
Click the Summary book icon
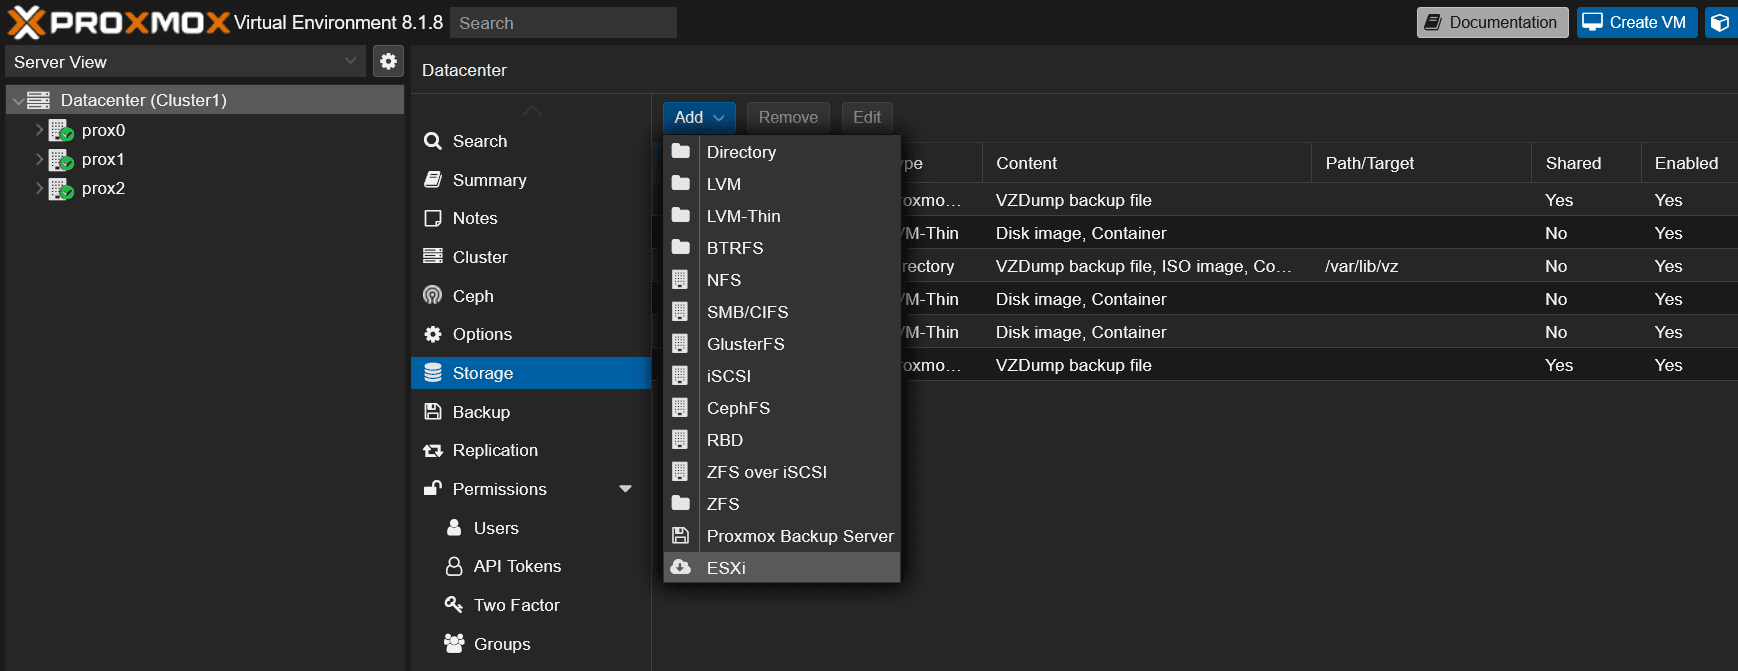[x=433, y=180]
